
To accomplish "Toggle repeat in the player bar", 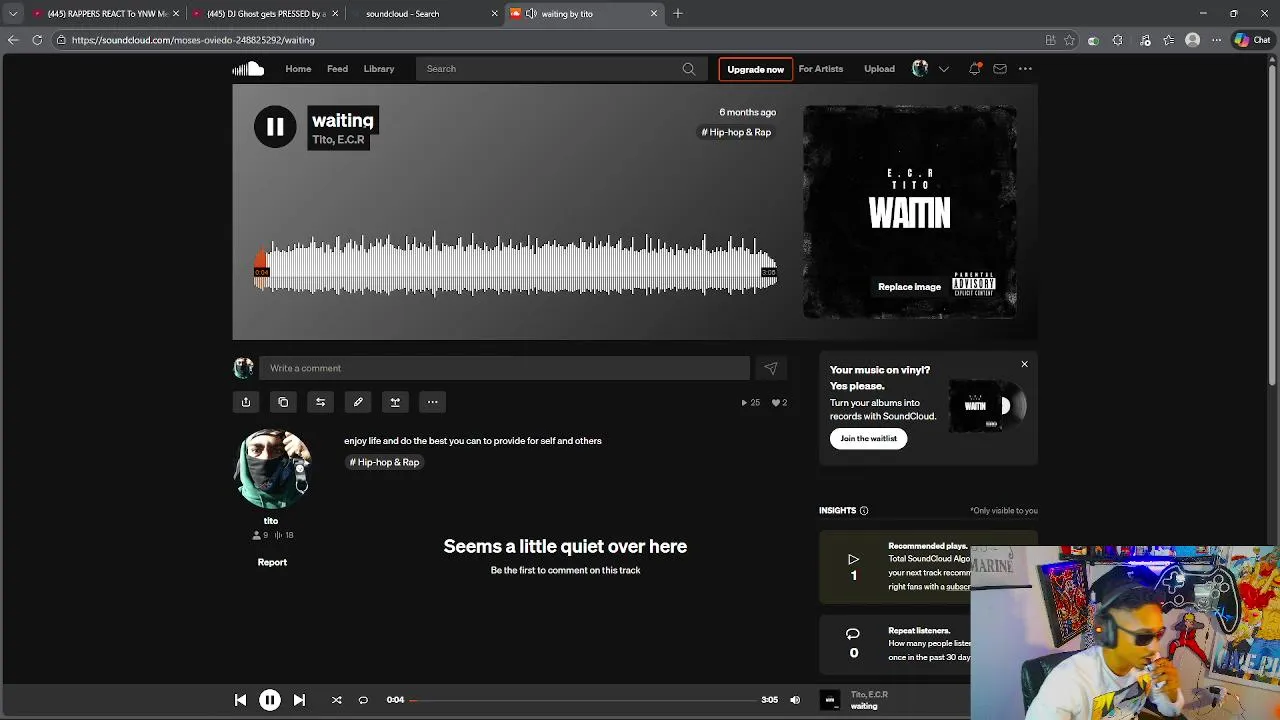I will click(363, 700).
